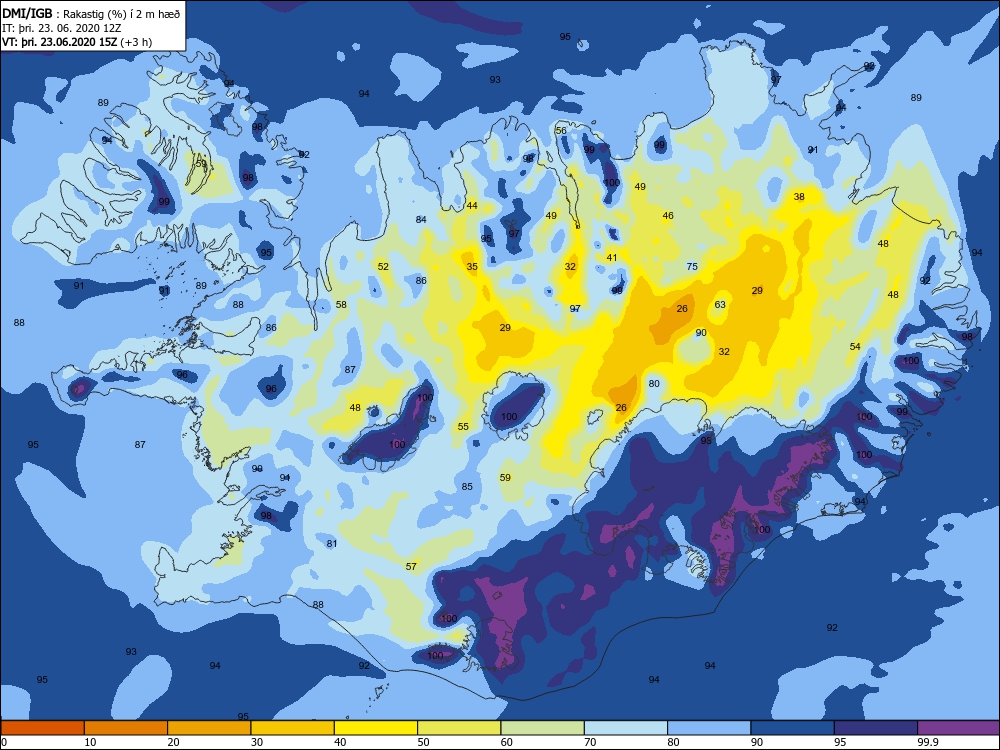1000x750 pixels.
Task: Click the '63' humidity value label
Action: pos(720,304)
